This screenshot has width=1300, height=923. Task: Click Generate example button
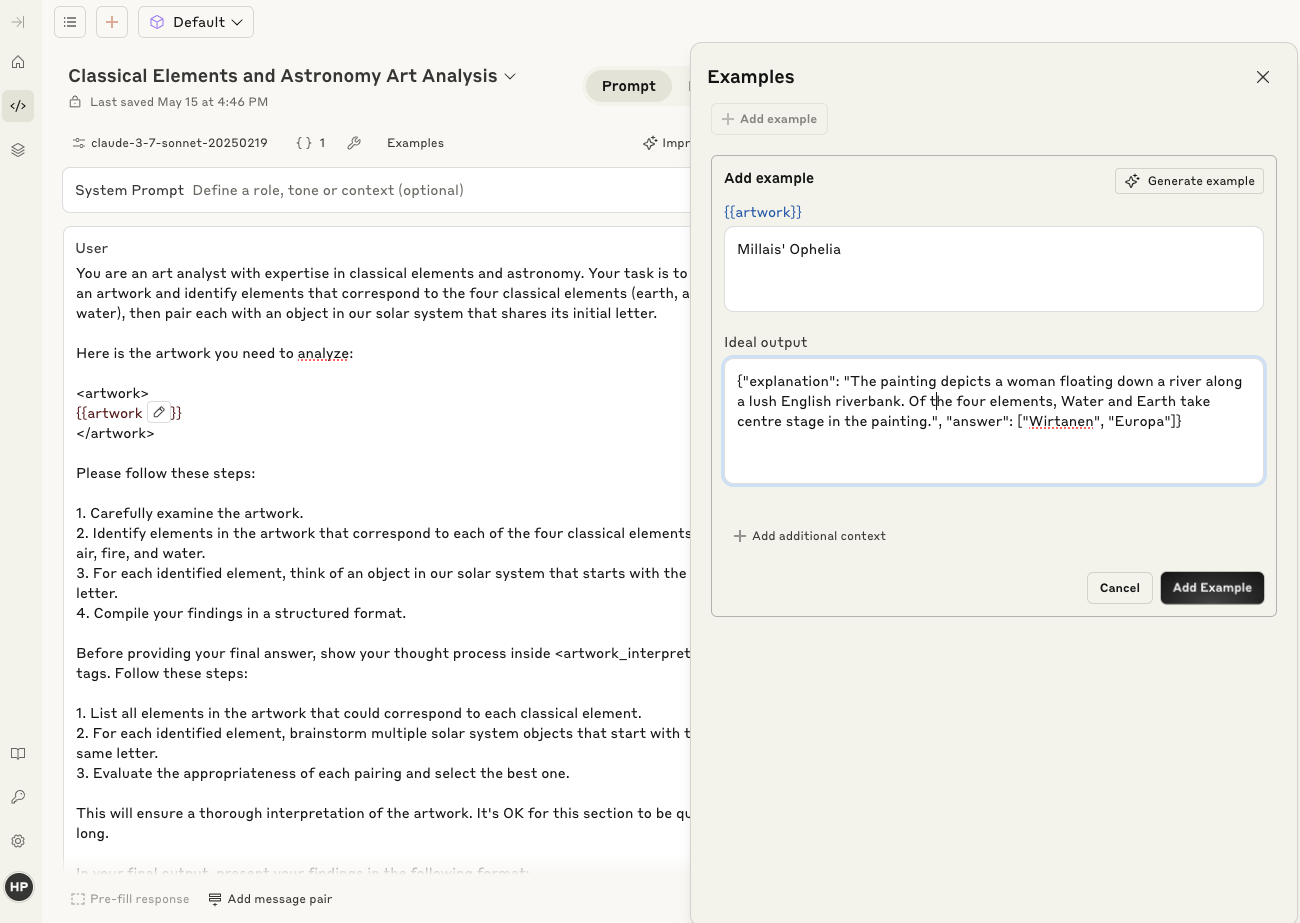coord(1190,181)
